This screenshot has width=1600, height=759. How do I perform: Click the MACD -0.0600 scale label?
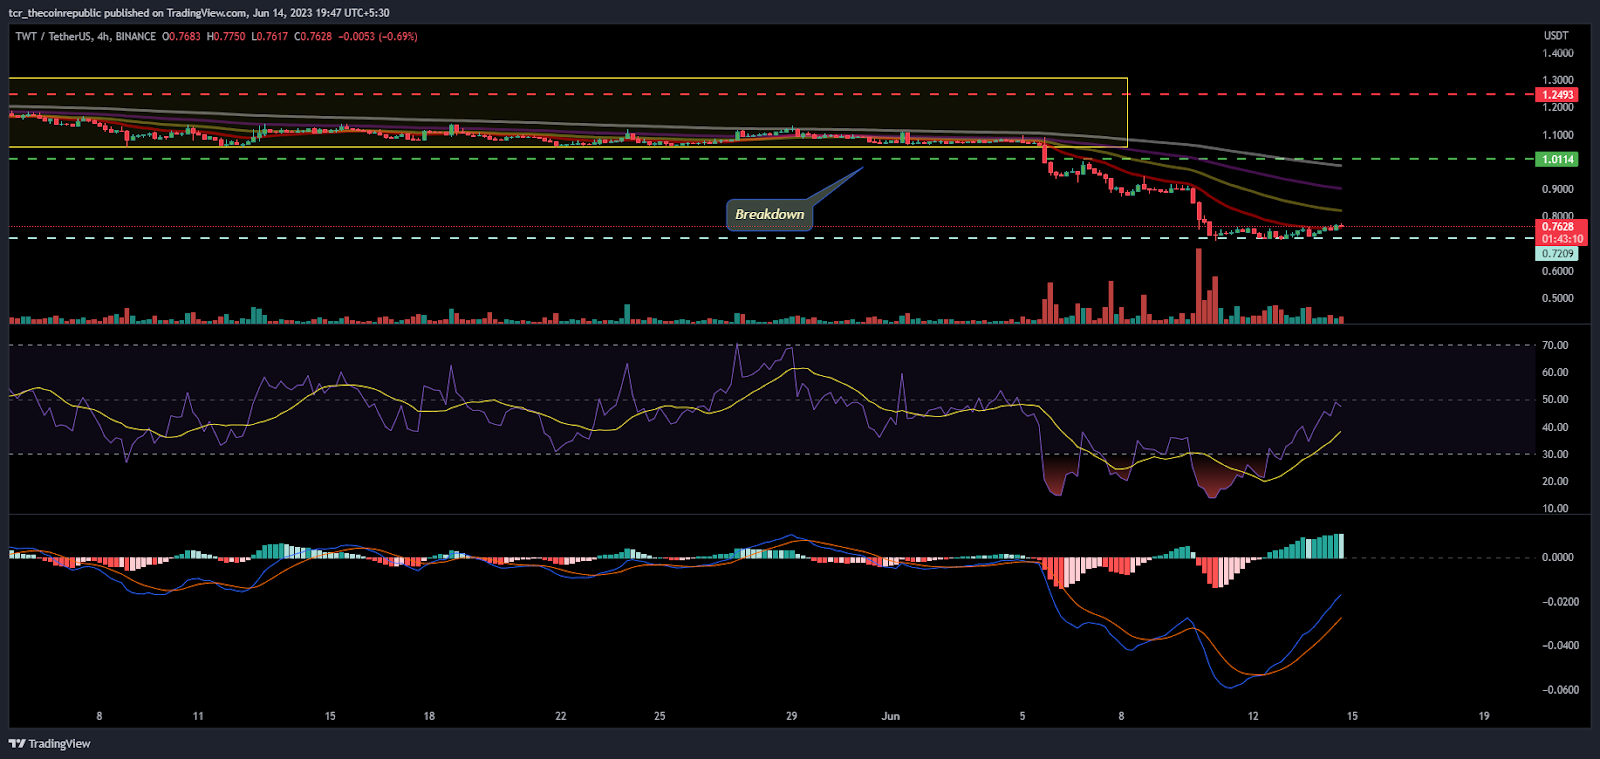point(1560,690)
